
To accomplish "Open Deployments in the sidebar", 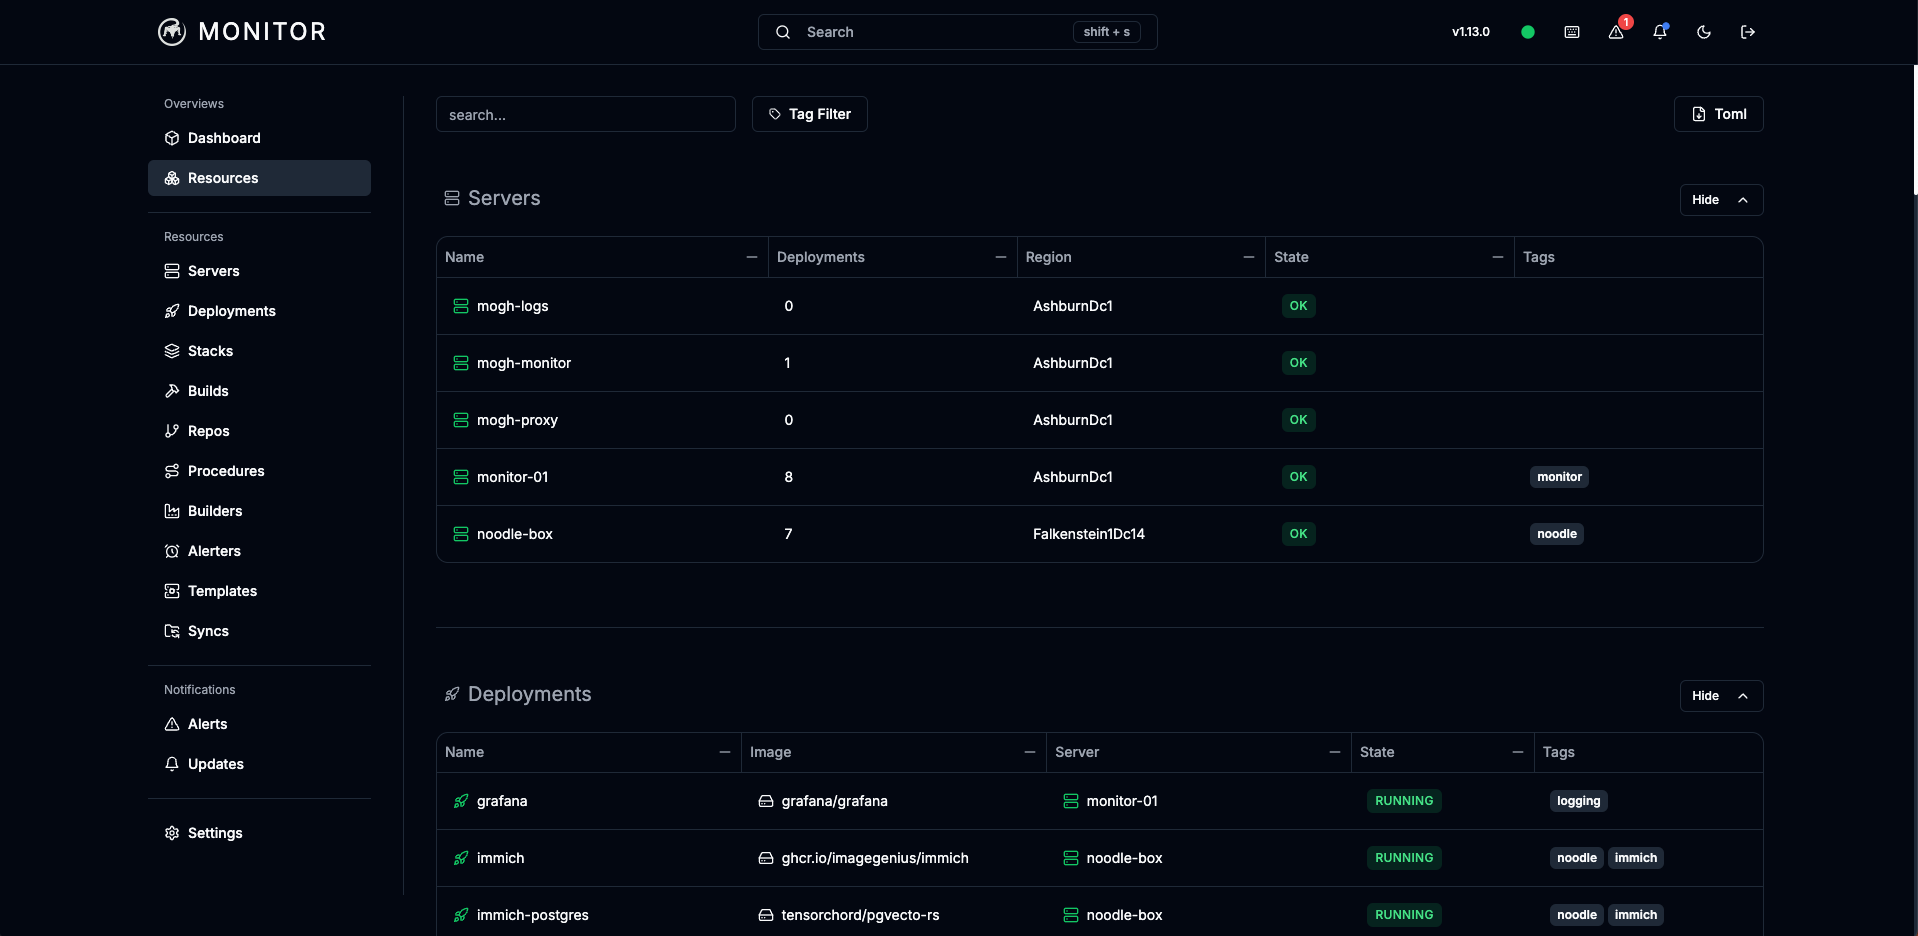I will tap(259, 311).
